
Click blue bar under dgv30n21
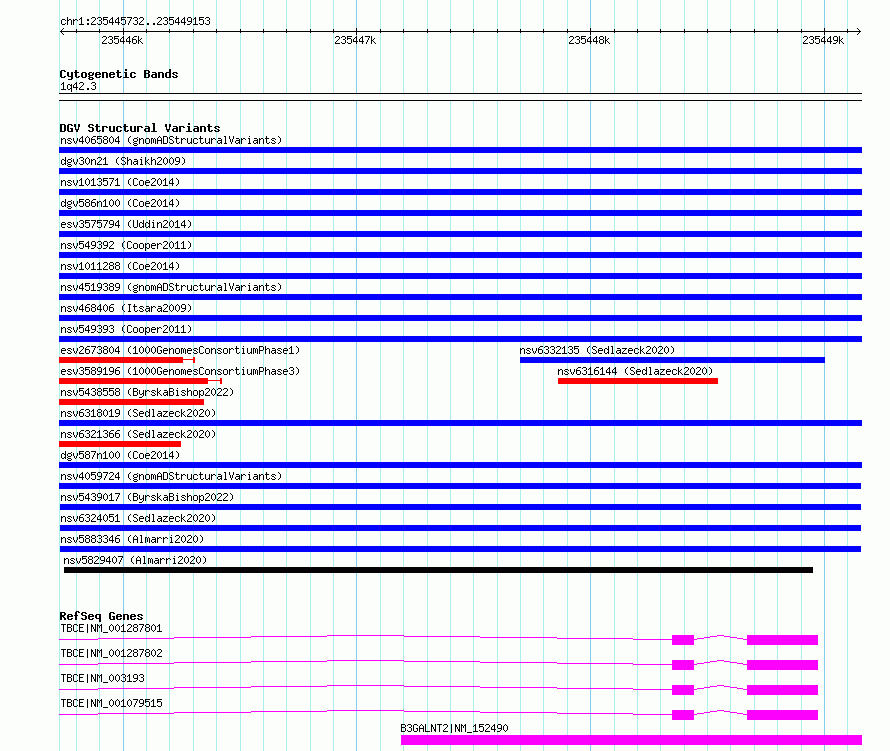(460, 171)
